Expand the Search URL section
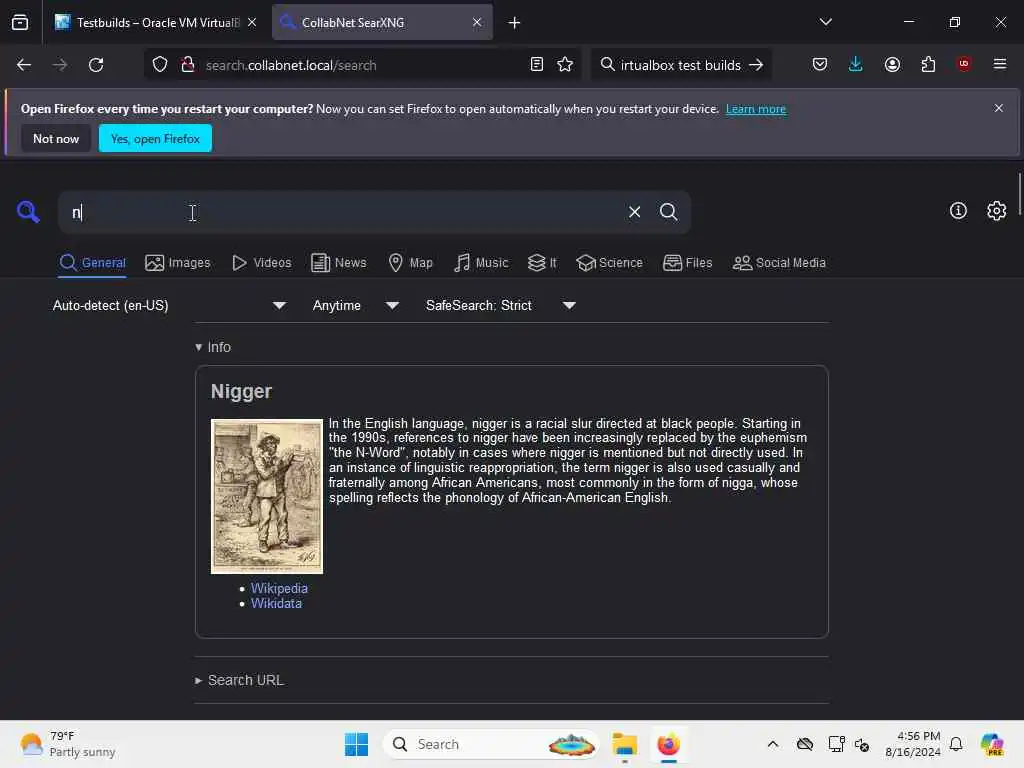 pyautogui.click(x=240, y=680)
